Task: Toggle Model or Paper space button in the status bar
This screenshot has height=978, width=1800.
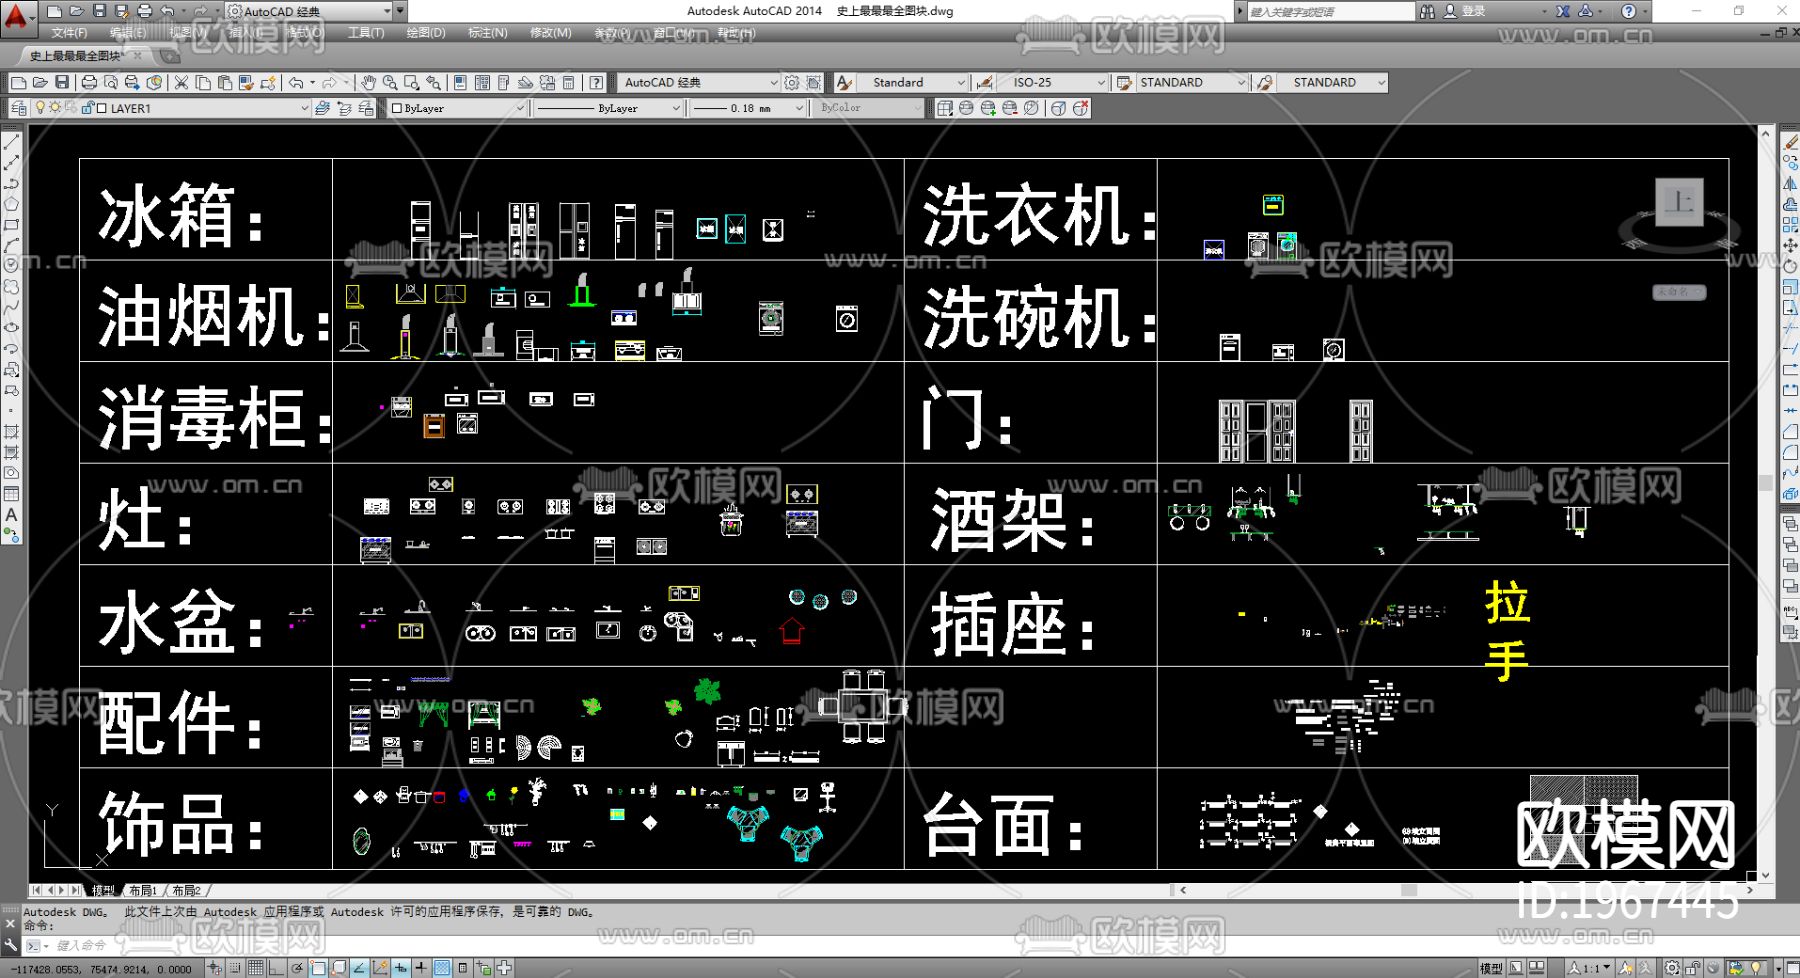Action: click(1490, 968)
